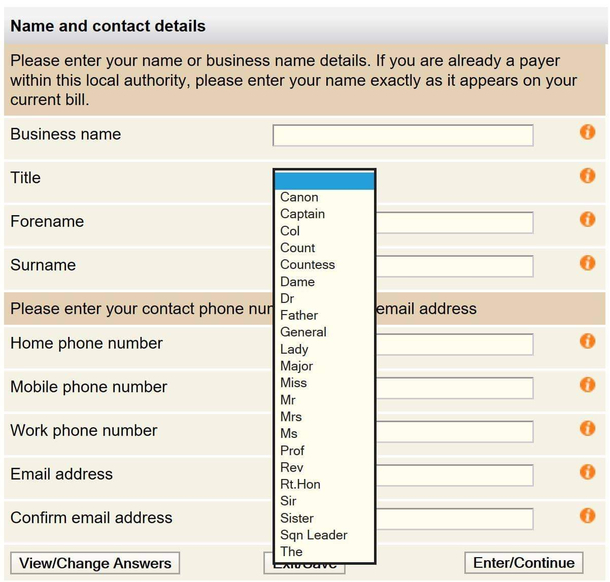Click the Confirm email address info icon
Image resolution: width=610 pixels, height=582 pixels.
(x=587, y=516)
